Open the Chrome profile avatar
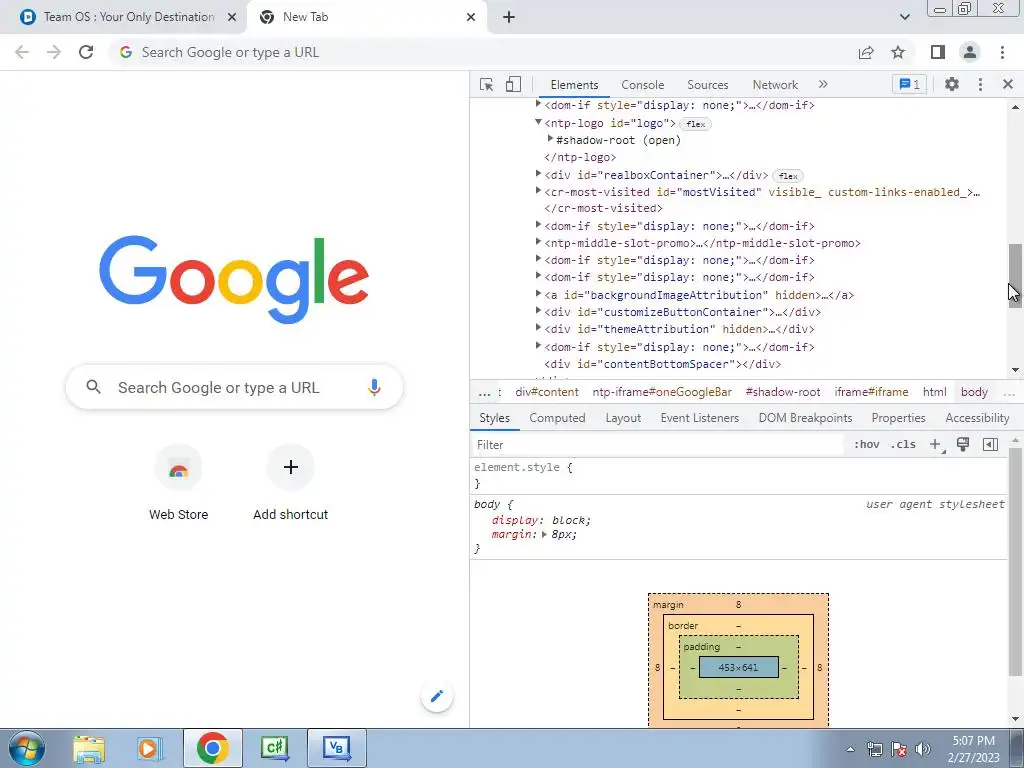This screenshot has height=768, width=1024. click(970, 52)
